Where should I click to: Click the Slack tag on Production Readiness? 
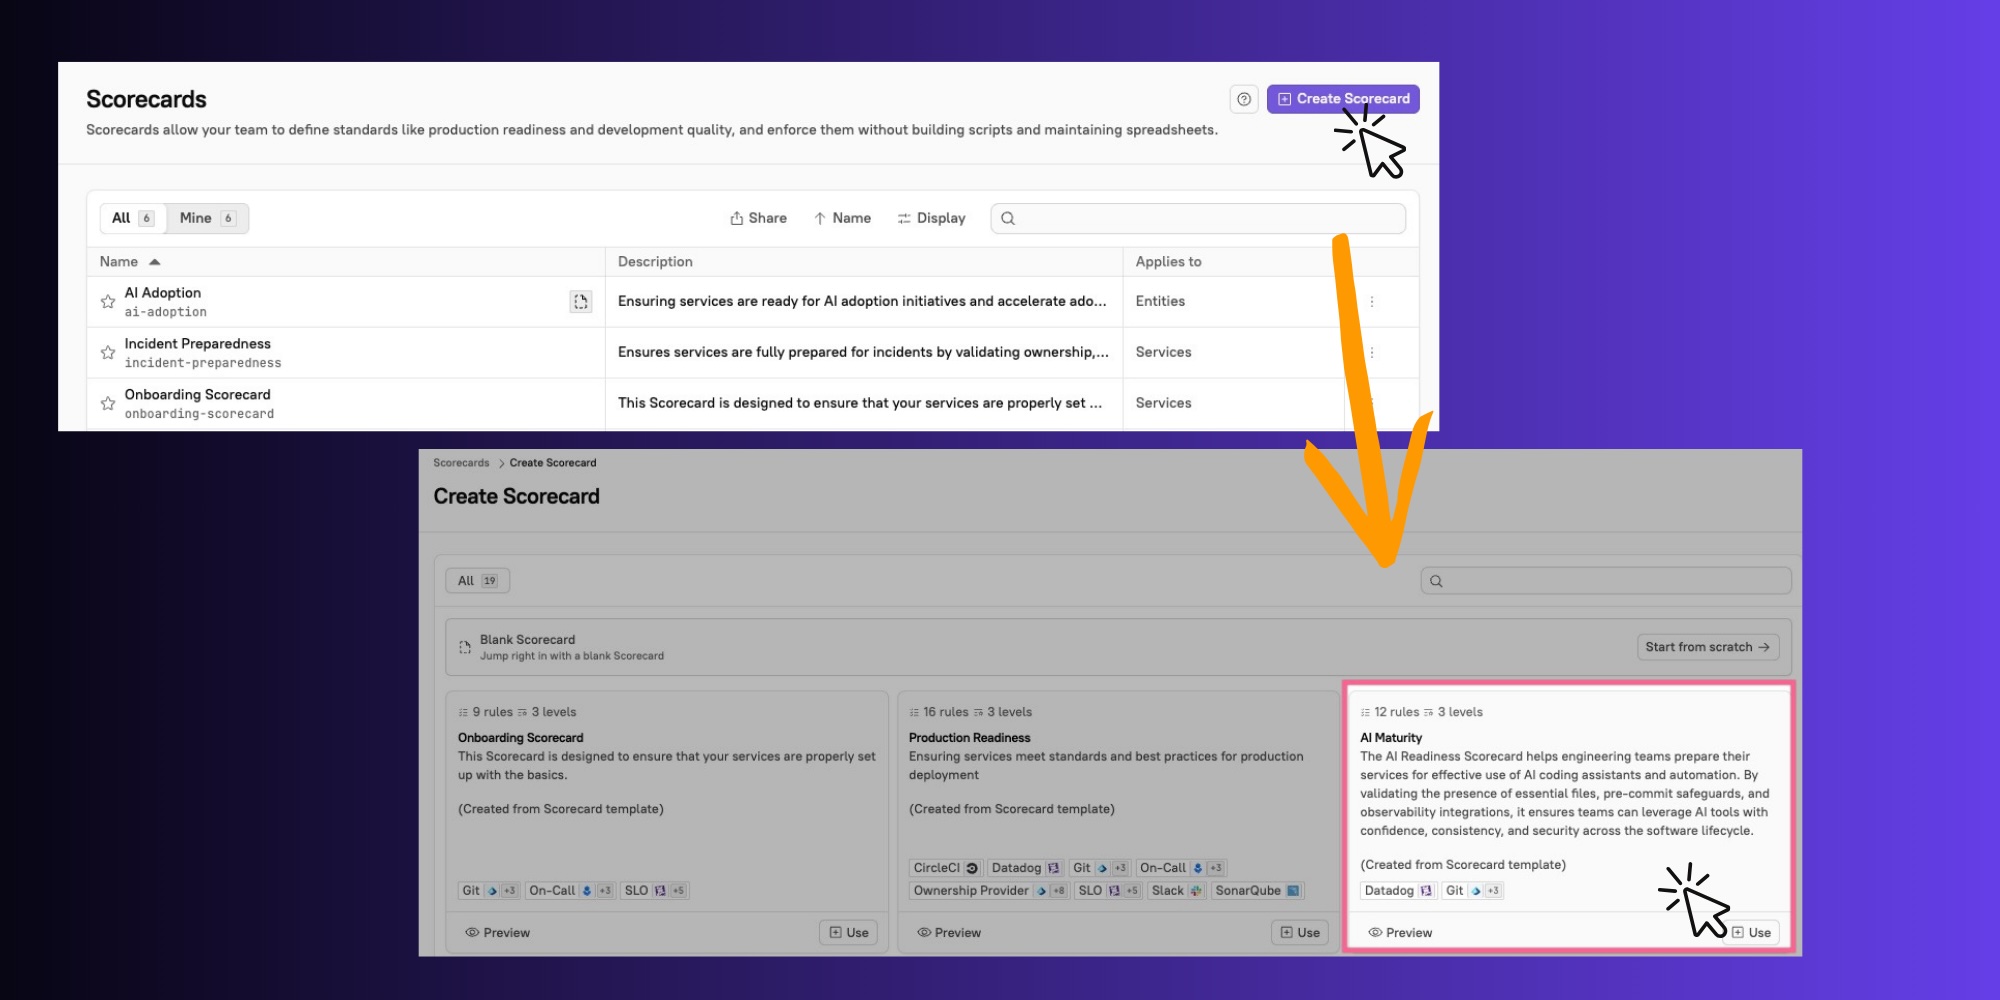pos(1176,891)
